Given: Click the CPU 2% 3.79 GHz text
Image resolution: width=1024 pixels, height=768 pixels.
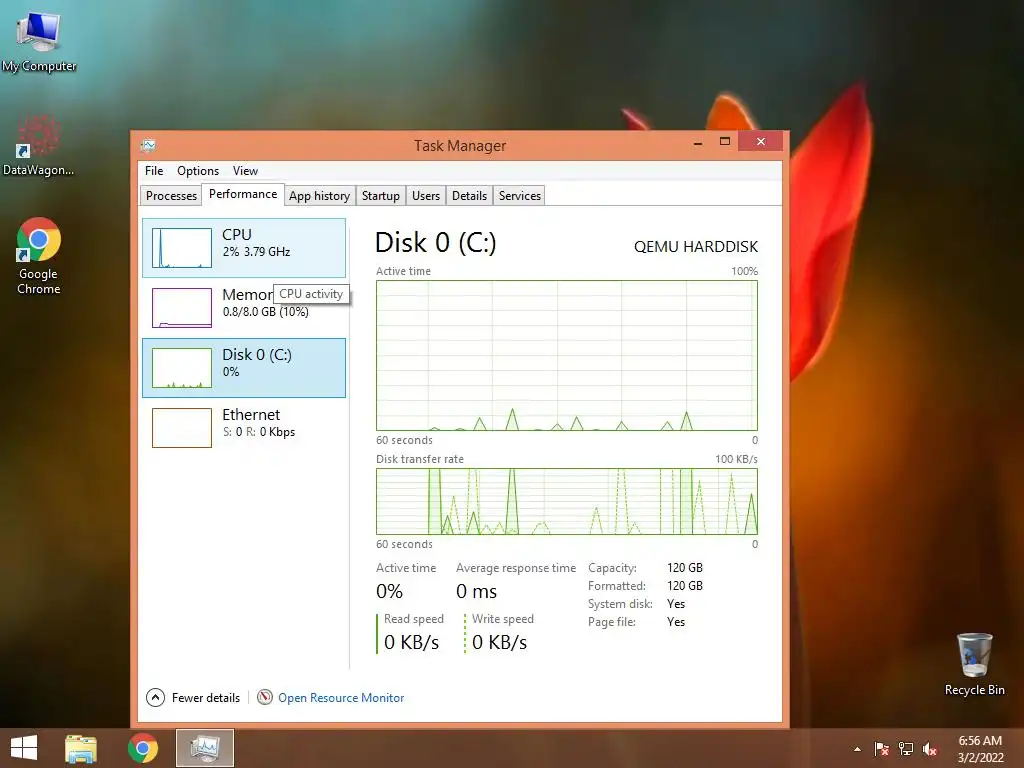Looking at the screenshot, I should click(x=256, y=251).
